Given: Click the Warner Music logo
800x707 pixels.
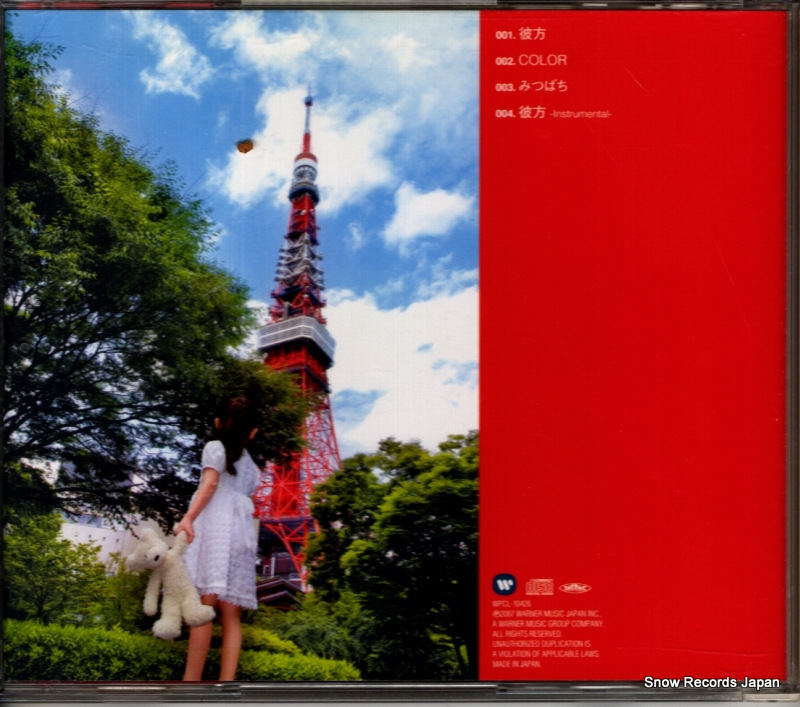Looking at the screenshot, I should [x=505, y=586].
